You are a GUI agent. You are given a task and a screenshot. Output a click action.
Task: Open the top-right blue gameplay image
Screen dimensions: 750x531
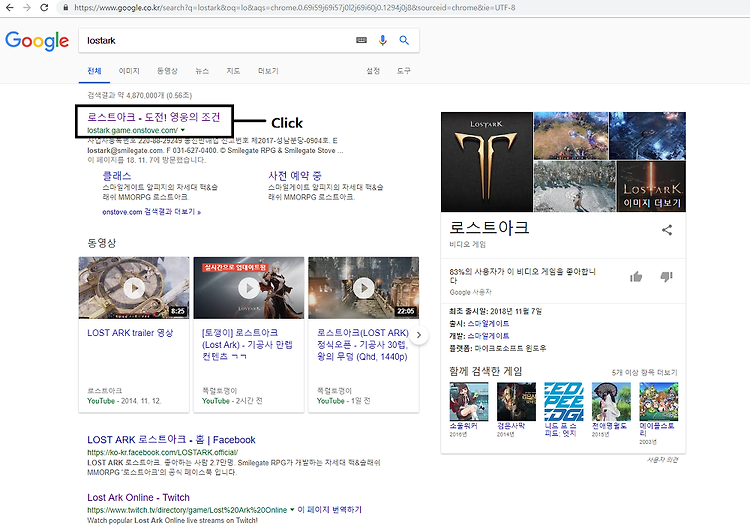click(x=648, y=136)
